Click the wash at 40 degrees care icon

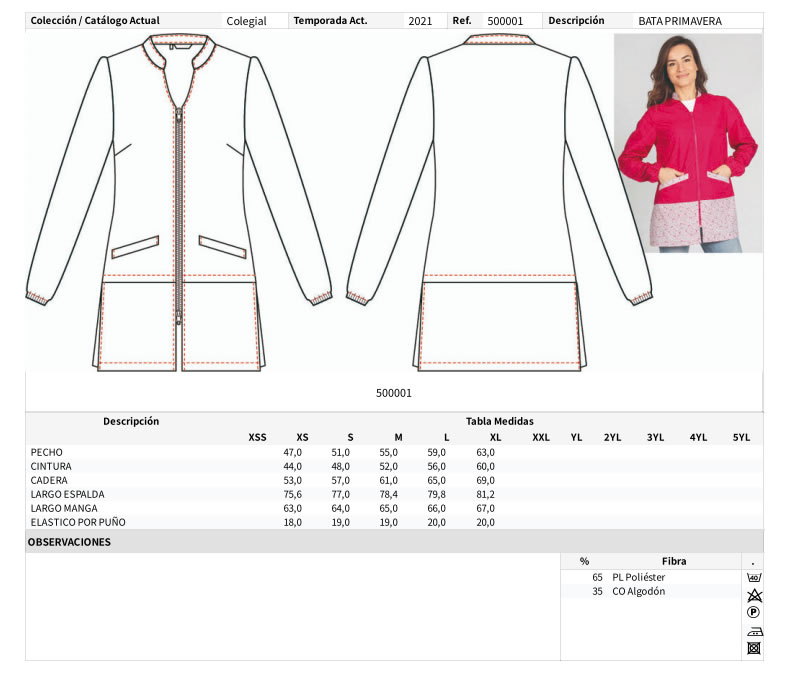[752, 578]
